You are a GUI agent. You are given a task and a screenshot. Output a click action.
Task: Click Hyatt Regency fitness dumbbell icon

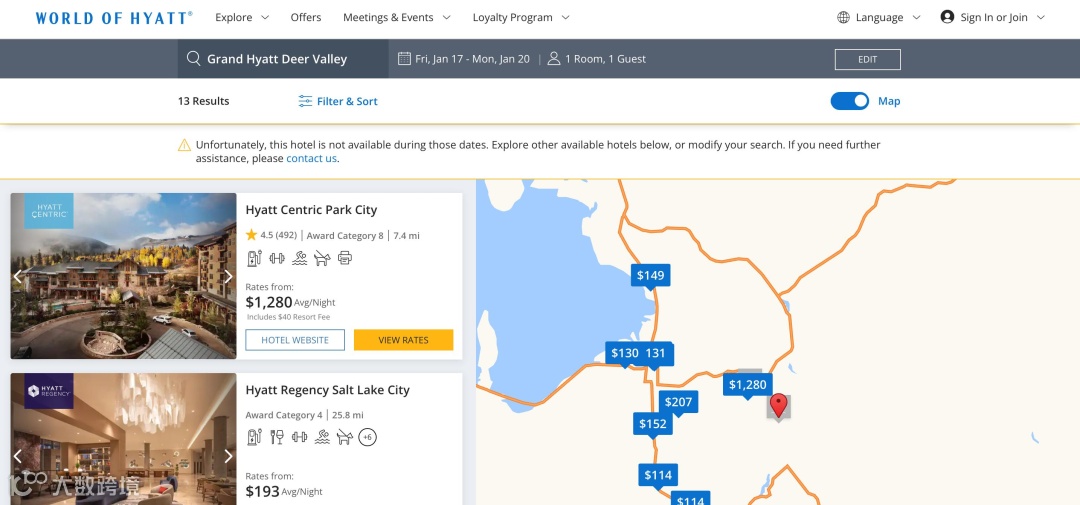point(300,437)
